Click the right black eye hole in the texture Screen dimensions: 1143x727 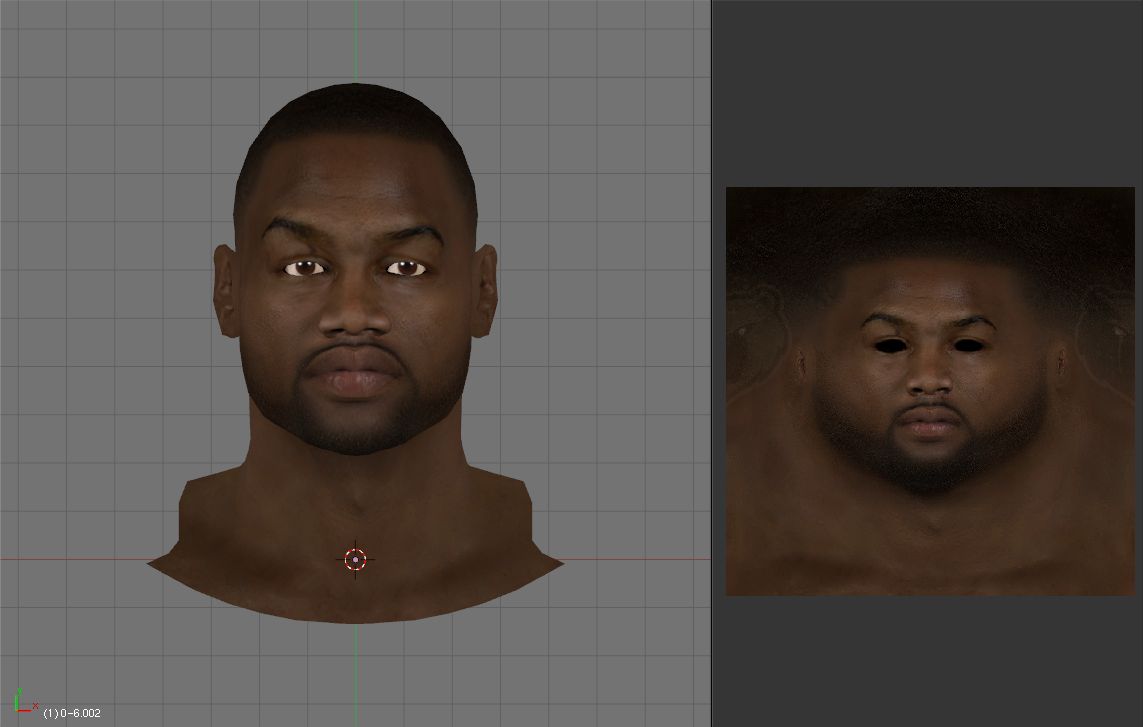tap(969, 346)
